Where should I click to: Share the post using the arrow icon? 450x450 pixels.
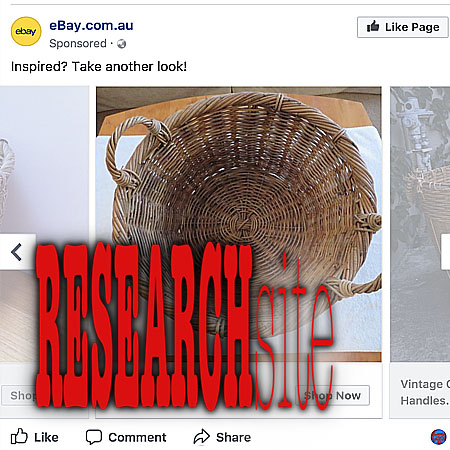coord(202,437)
